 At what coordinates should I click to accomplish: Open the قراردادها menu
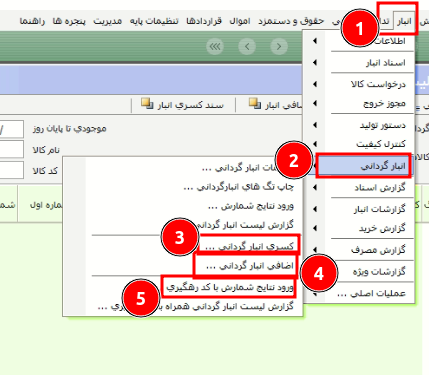(204, 21)
